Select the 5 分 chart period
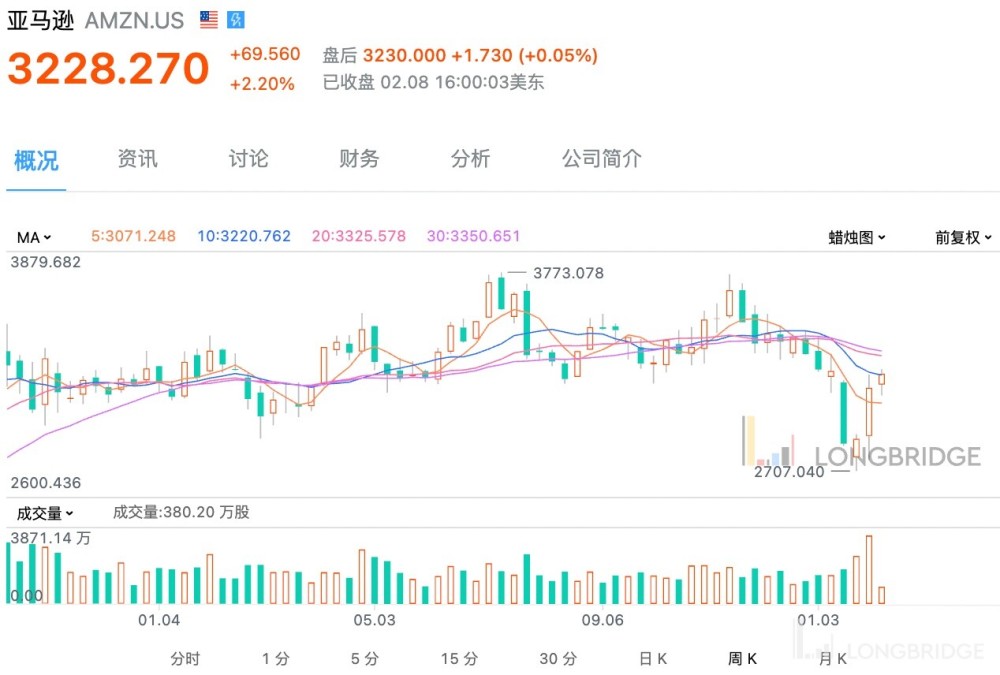 click(x=365, y=658)
